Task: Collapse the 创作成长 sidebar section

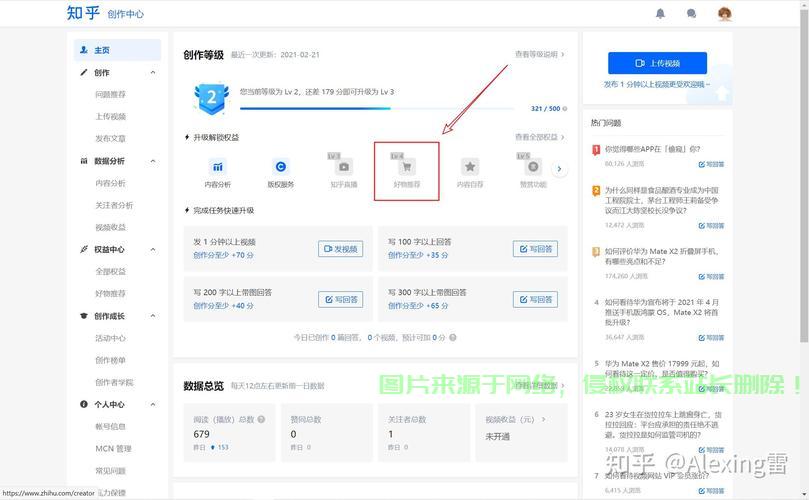Action: click(153, 316)
